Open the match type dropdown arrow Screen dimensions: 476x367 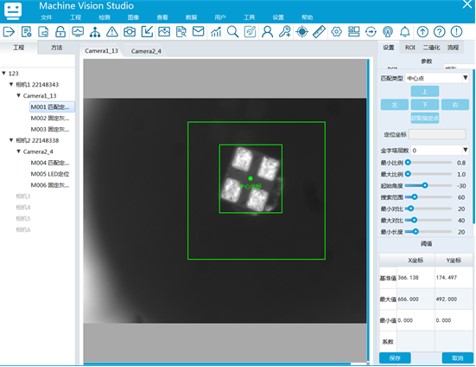click(x=465, y=78)
